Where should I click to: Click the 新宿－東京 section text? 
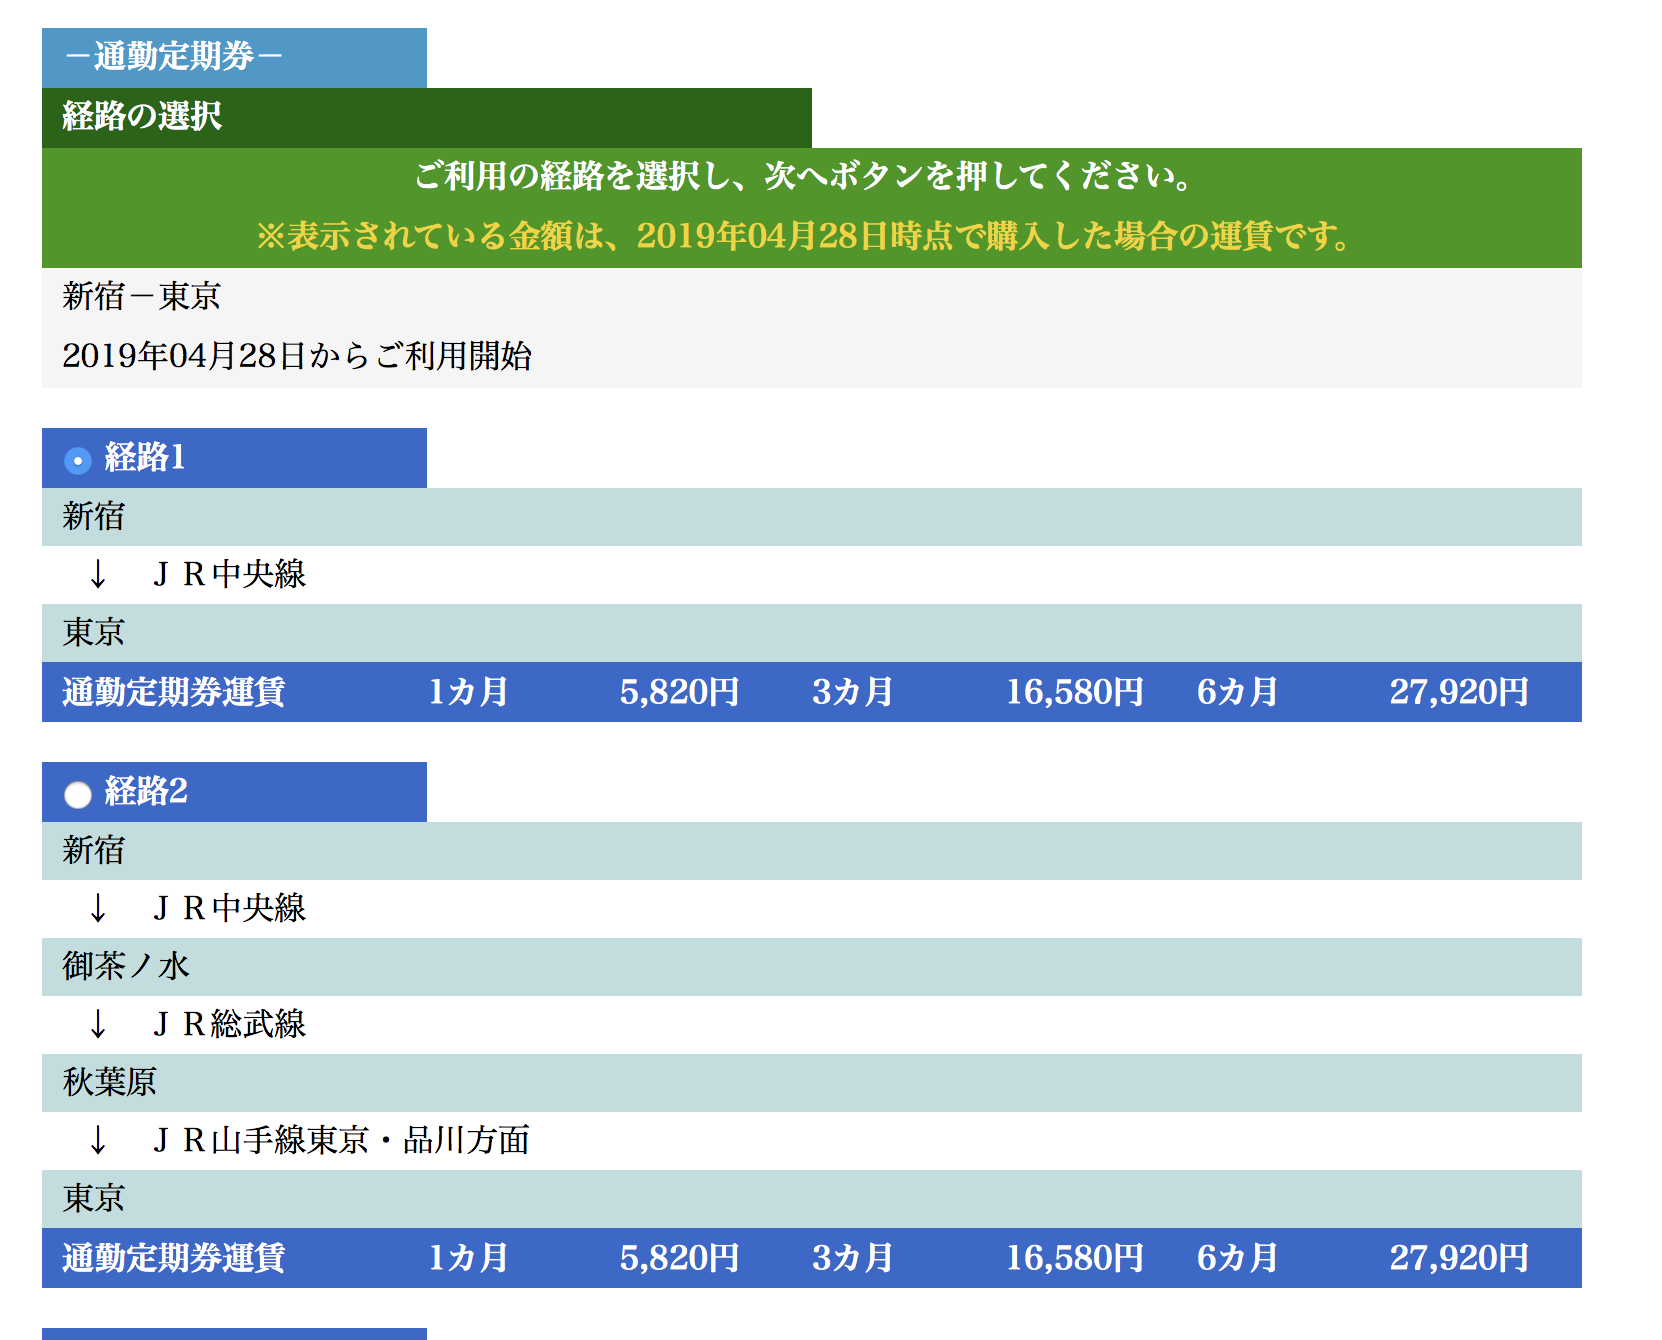pyautogui.click(x=141, y=297)
